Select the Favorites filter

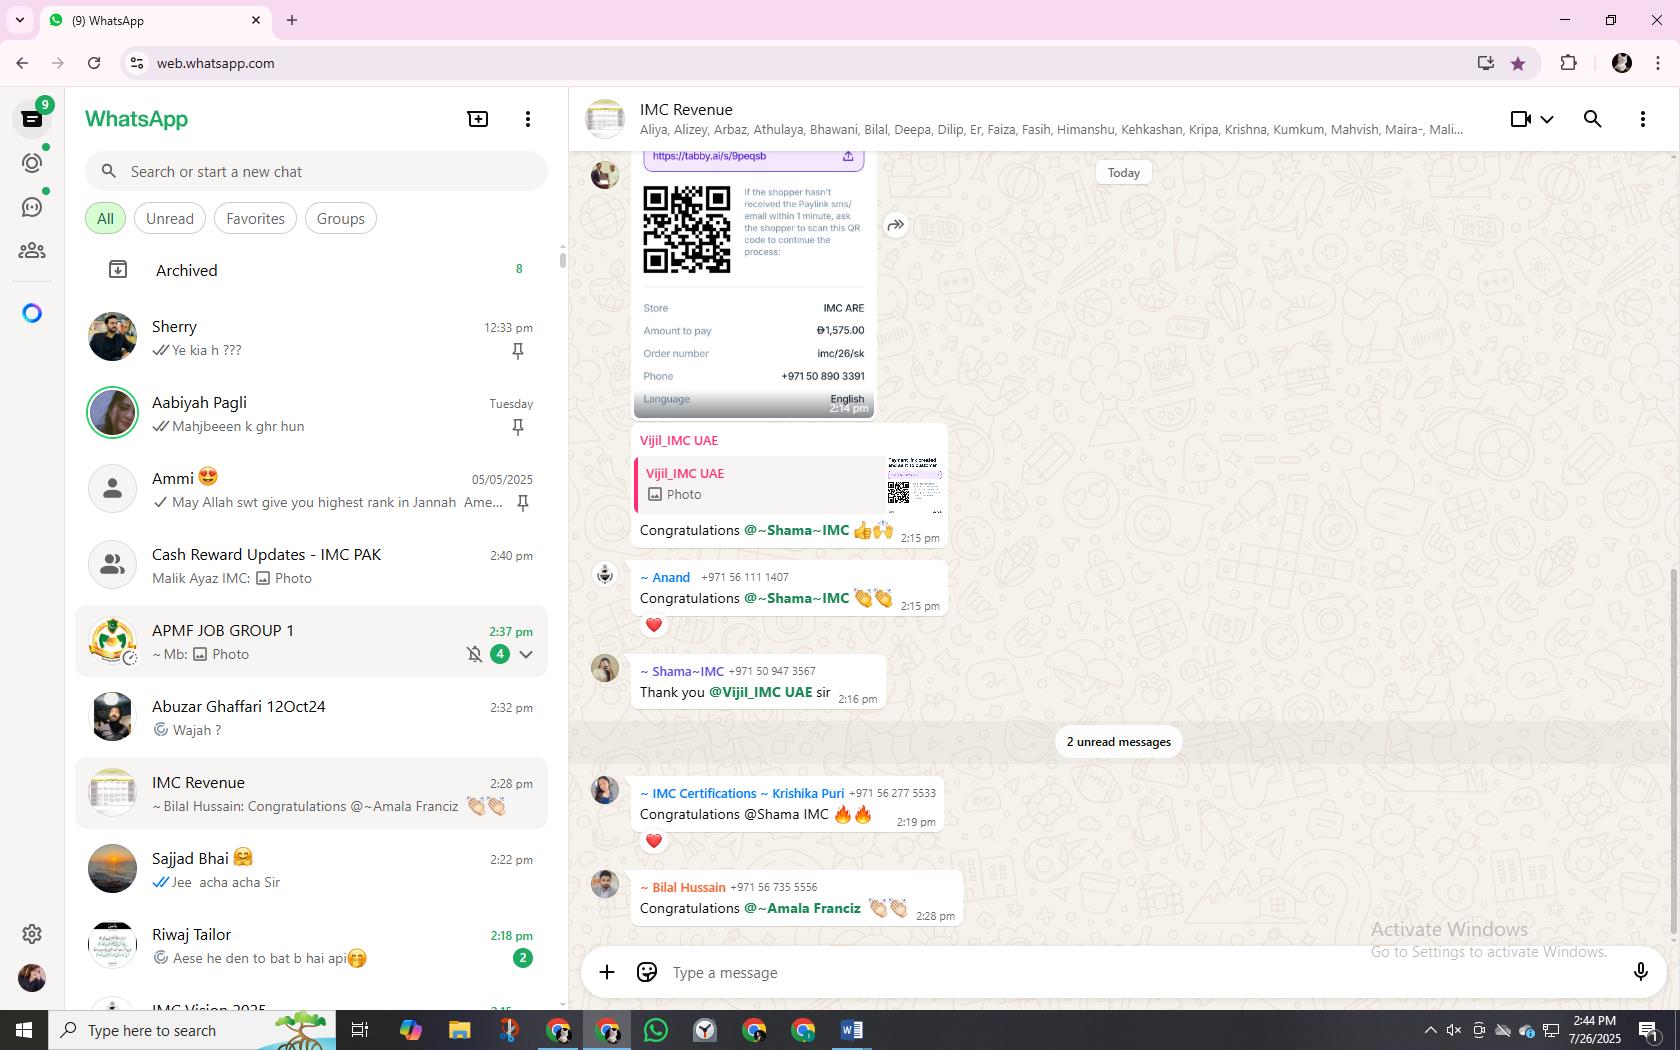coord(255,218)
